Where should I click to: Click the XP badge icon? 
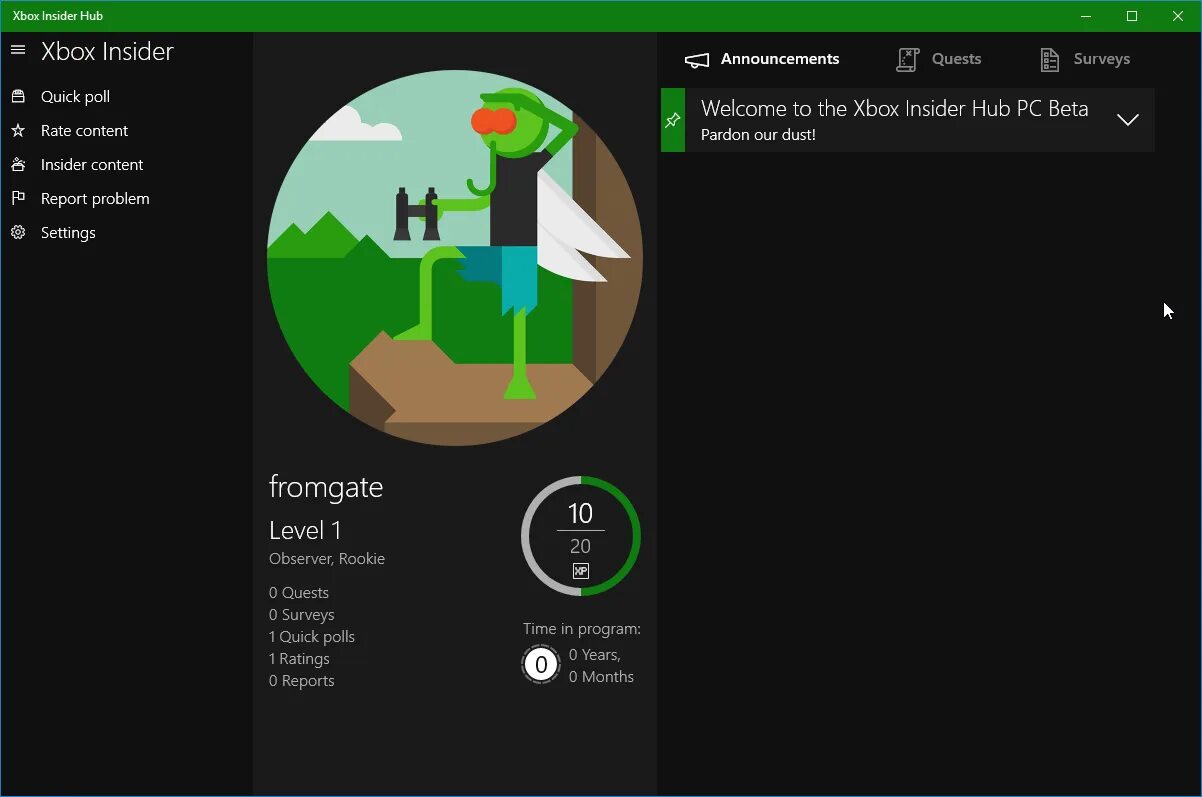580,571
